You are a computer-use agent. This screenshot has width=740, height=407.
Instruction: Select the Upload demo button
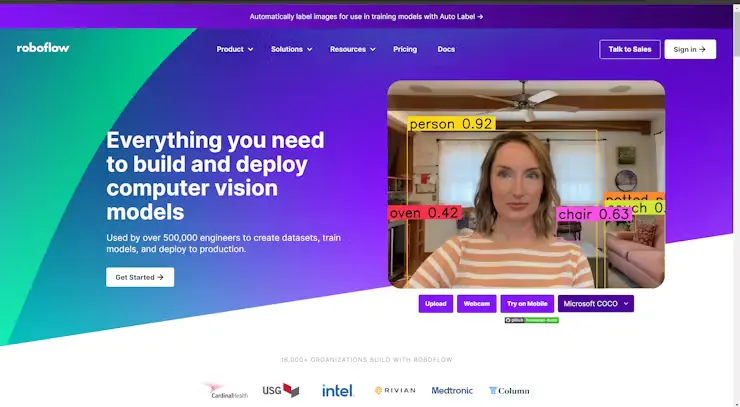436,304
